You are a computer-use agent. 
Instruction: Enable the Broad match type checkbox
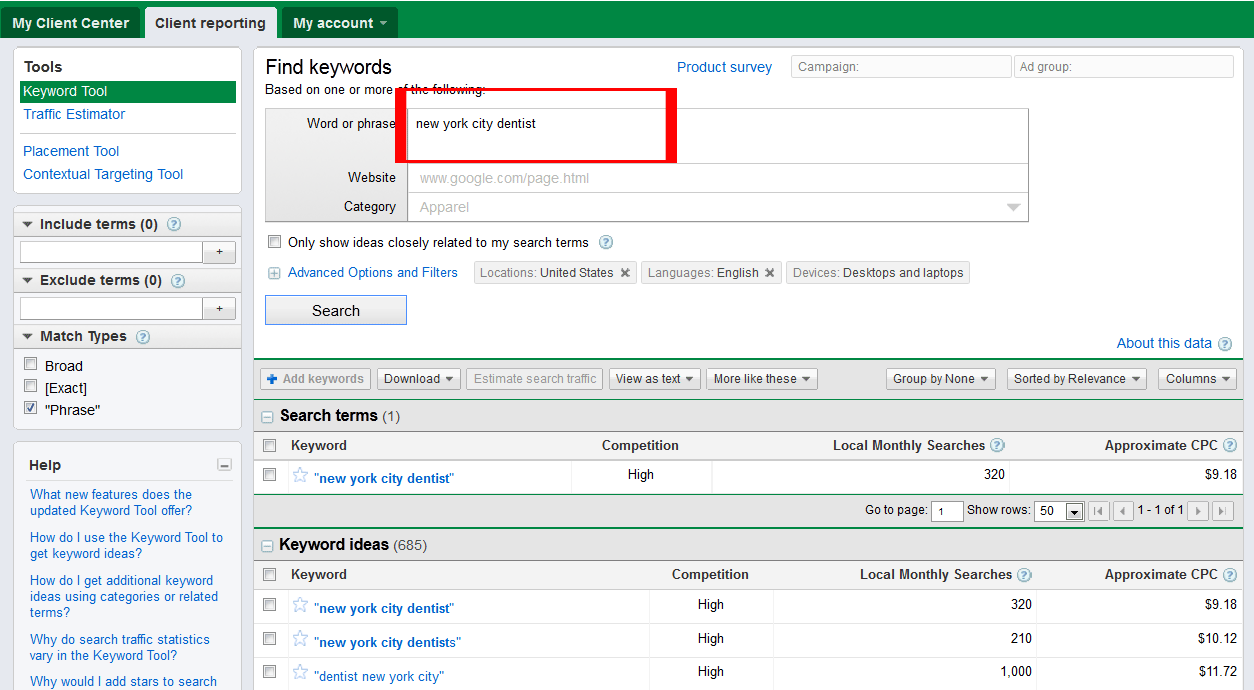click(x=31, y=365)
